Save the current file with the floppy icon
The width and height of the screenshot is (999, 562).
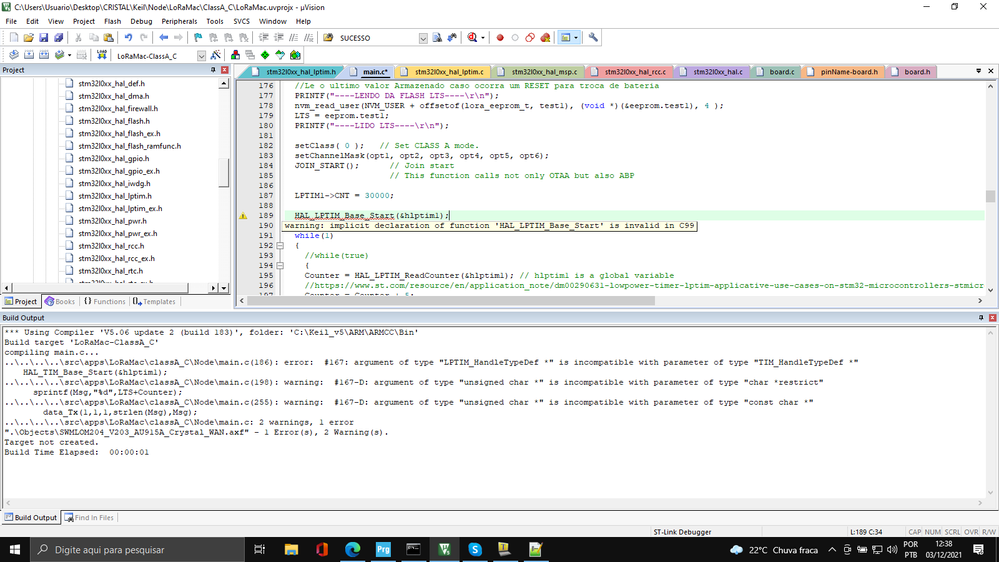[x=43, y=38]
